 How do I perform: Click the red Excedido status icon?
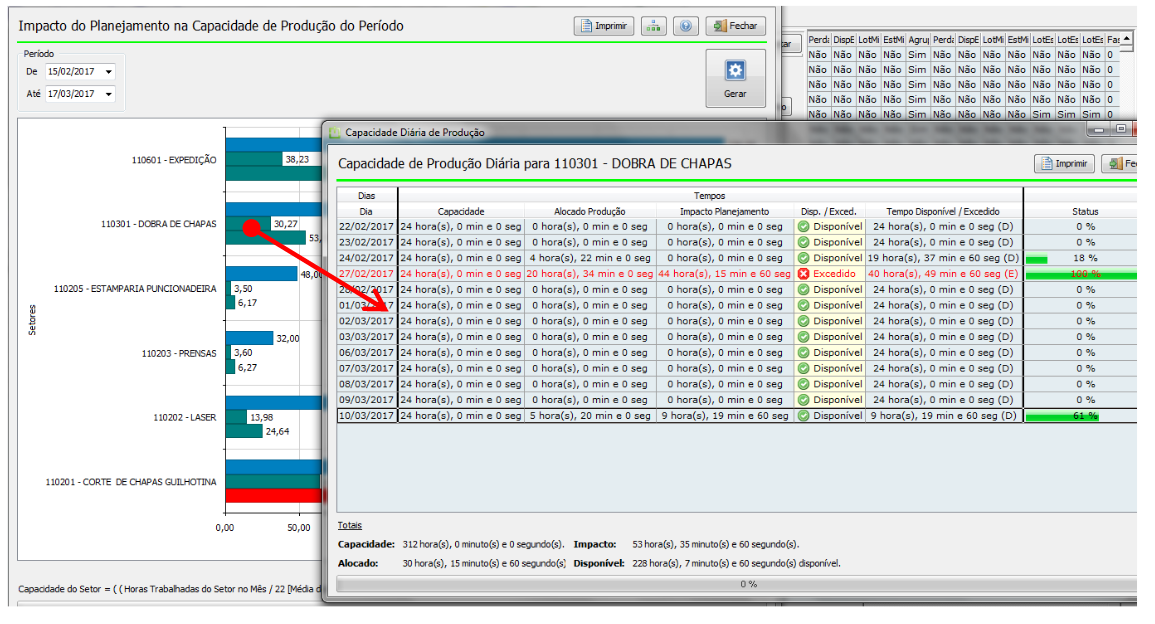[803, 274]
